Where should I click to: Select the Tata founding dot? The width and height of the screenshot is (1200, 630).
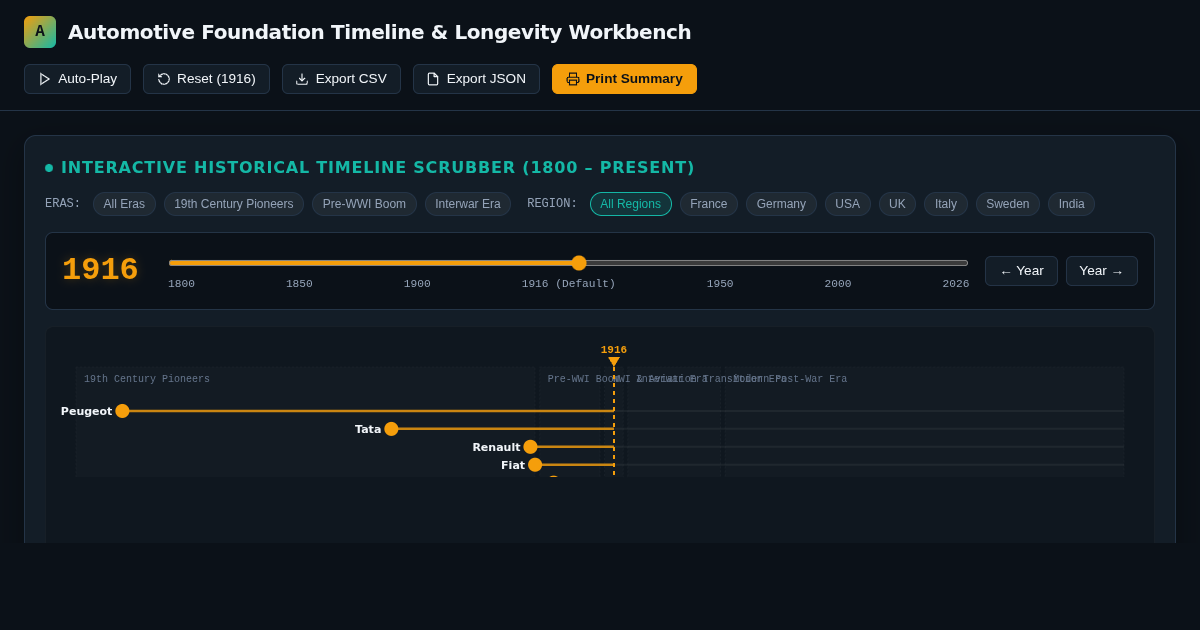pos(391,429)
